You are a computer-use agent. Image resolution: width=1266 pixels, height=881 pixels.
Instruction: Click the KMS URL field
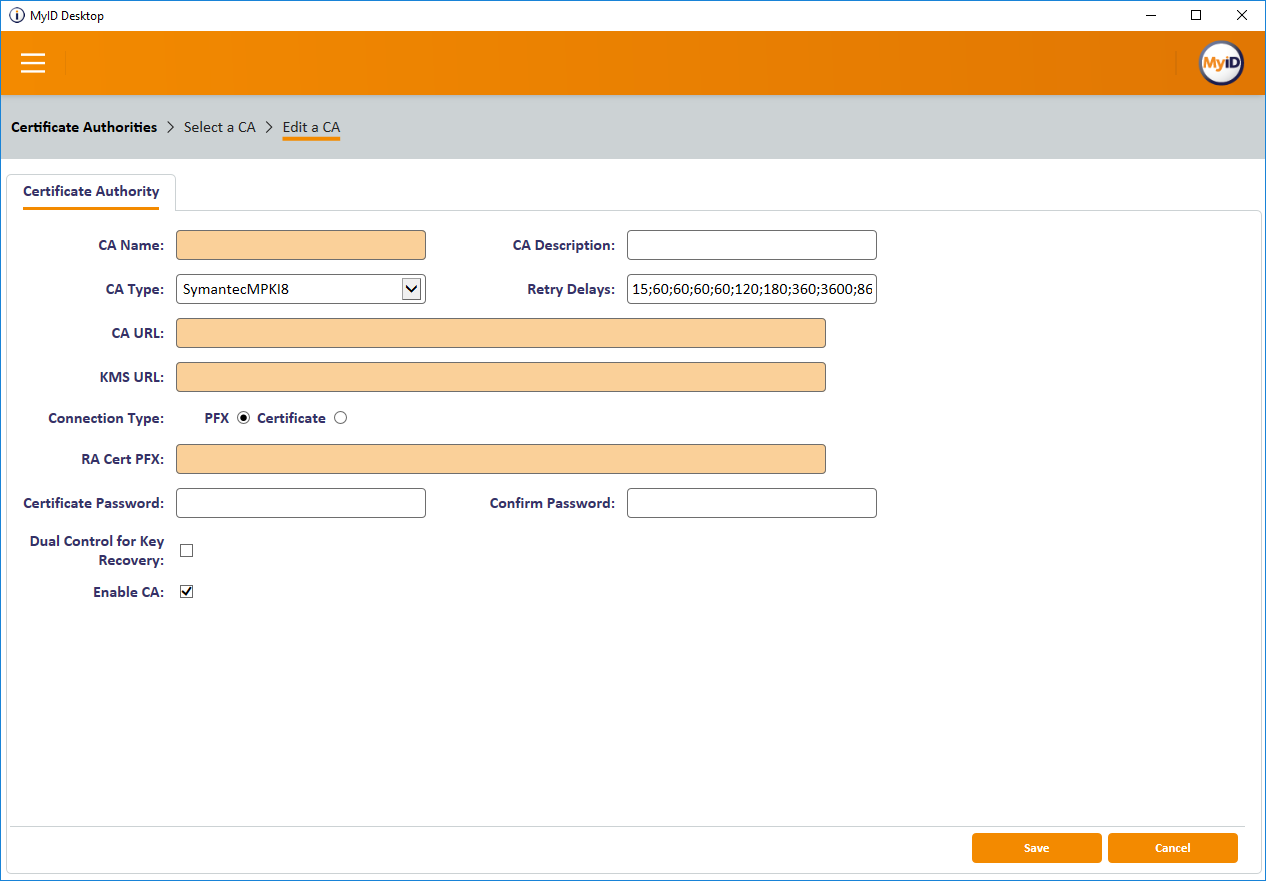click(x=501, y=377)
